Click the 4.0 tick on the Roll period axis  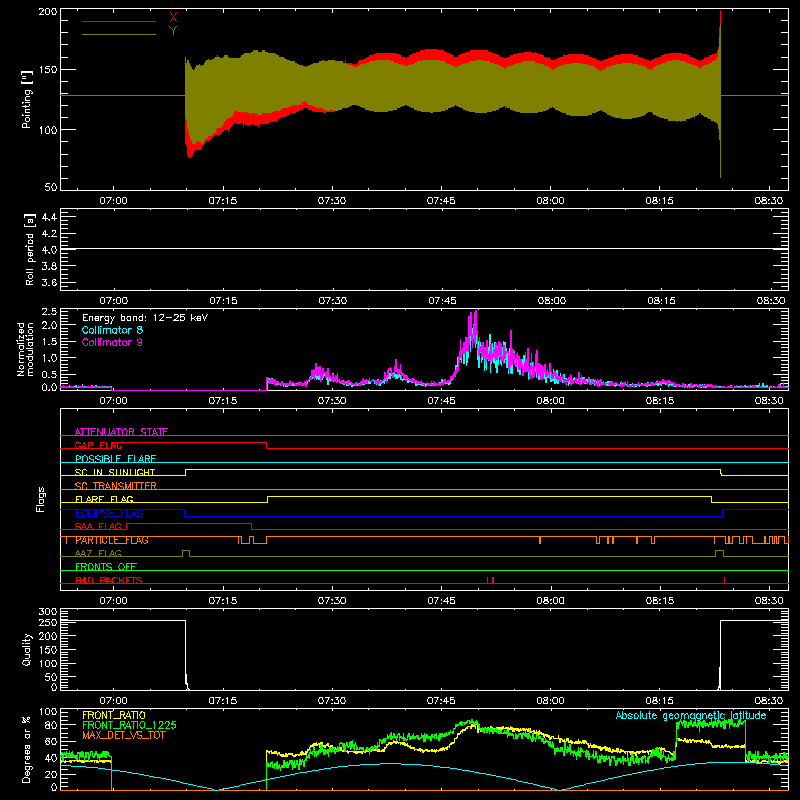click(49, 250)
